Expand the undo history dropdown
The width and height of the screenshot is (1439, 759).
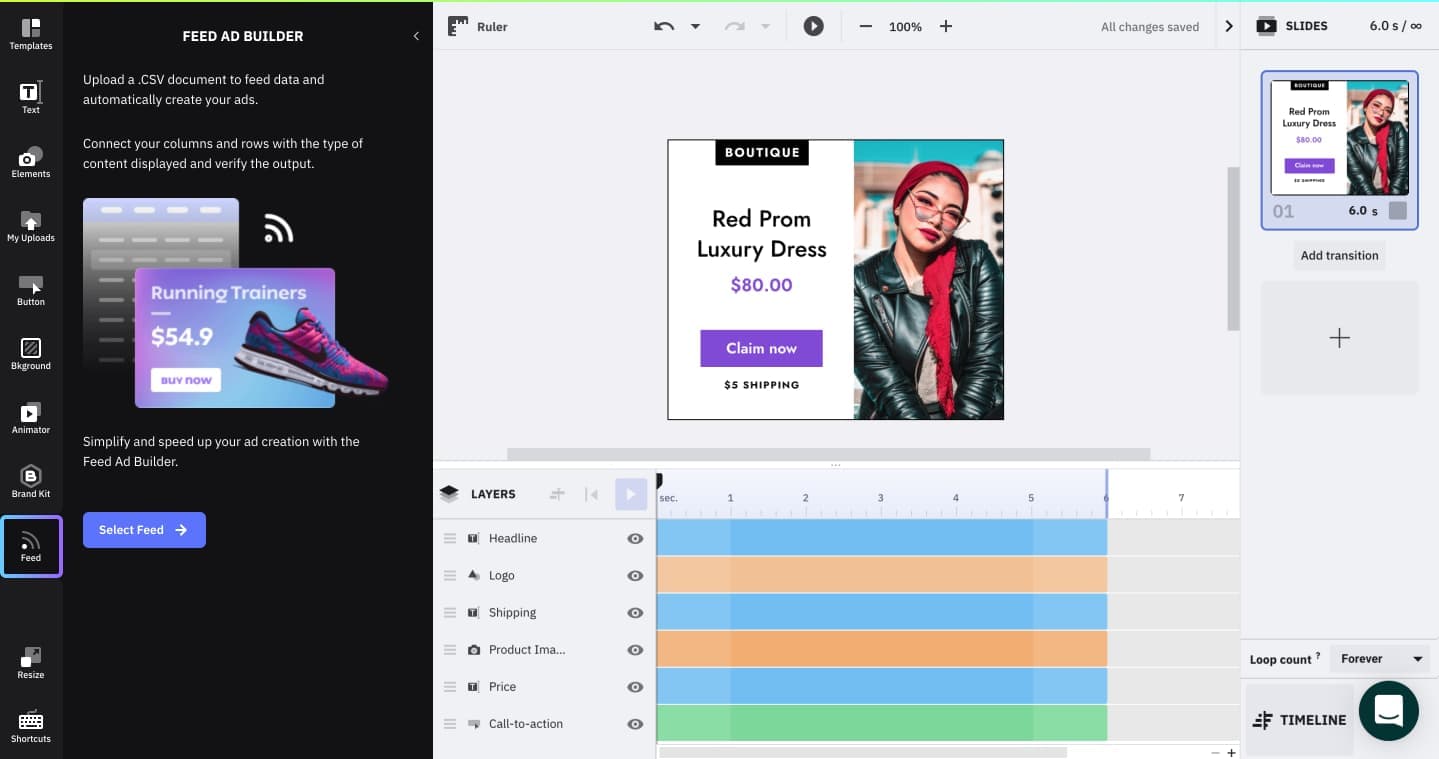pyautogui.click(x=695, y=26)
